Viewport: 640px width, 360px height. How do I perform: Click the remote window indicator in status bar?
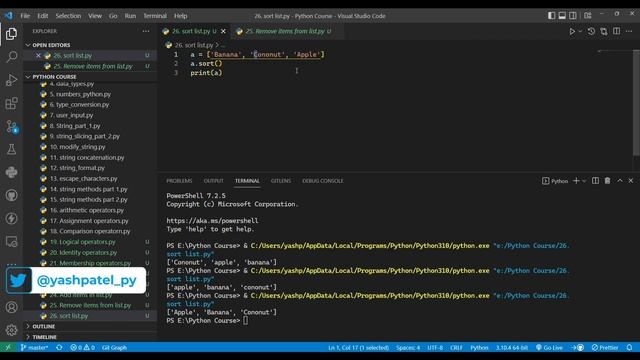pyautogui.click(x=8, y=348)
